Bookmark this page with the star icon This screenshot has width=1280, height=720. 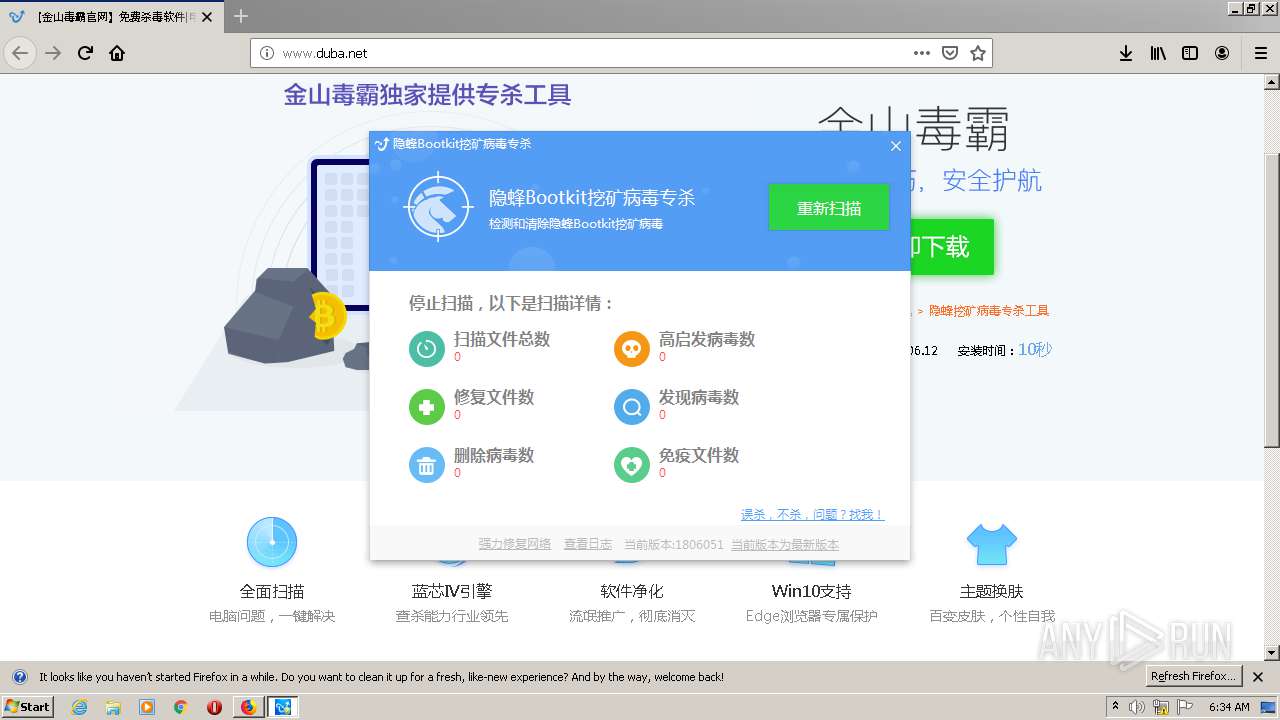point(978,53)
